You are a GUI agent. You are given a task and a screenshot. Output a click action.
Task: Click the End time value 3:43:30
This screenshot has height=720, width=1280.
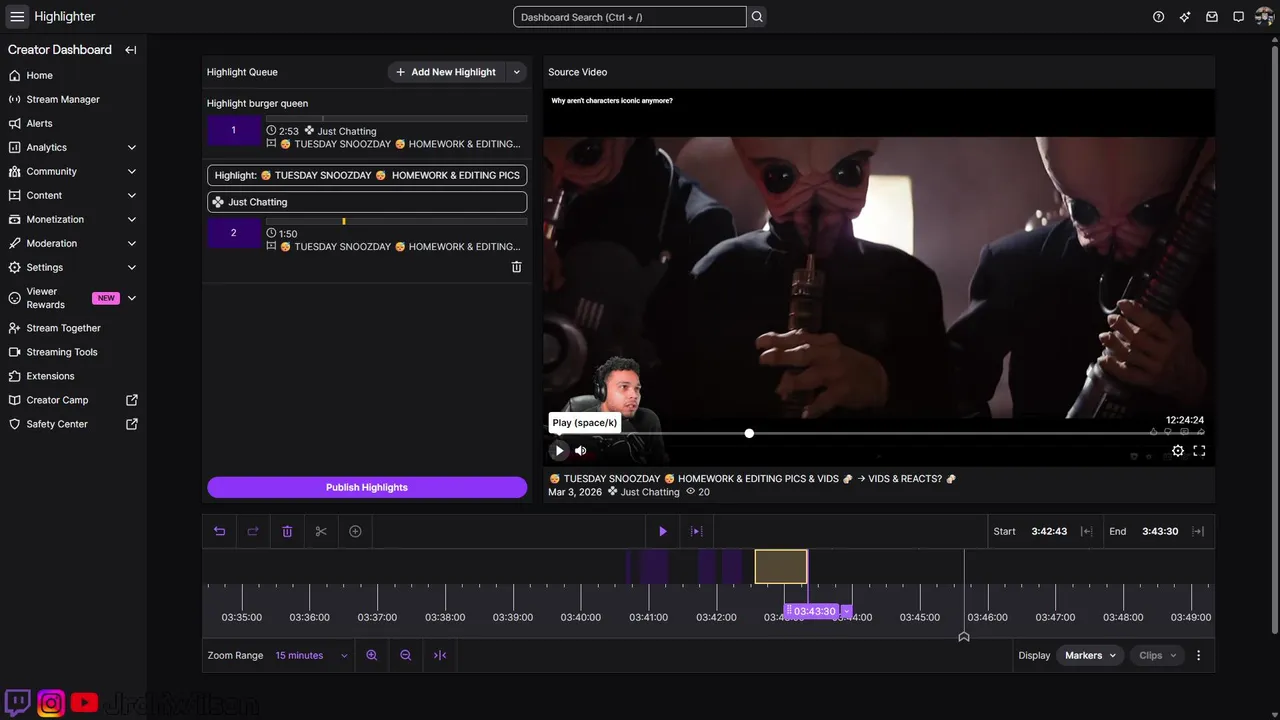(1160, 531)
